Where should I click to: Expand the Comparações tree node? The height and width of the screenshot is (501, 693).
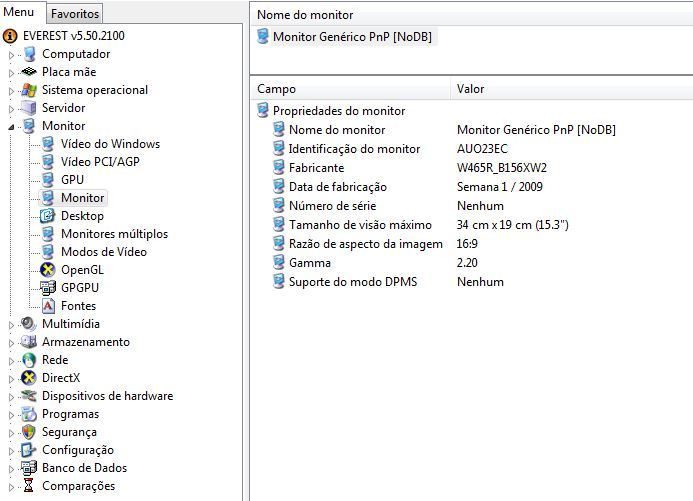11,488
